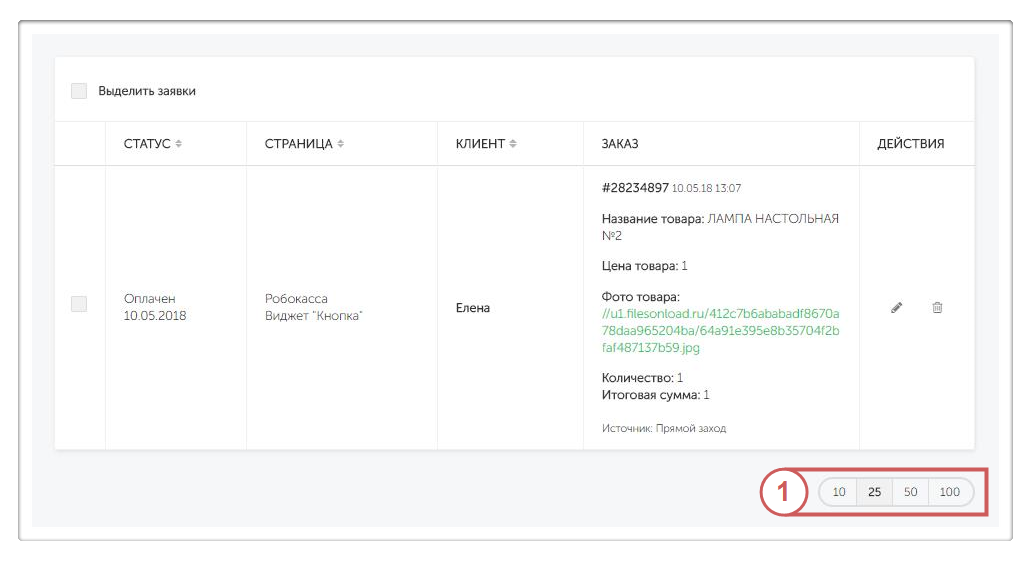The height and width of the screenshot is (561, 1030).
Task: Delete the order using the trash icon
Action: [x=937, y=308]
